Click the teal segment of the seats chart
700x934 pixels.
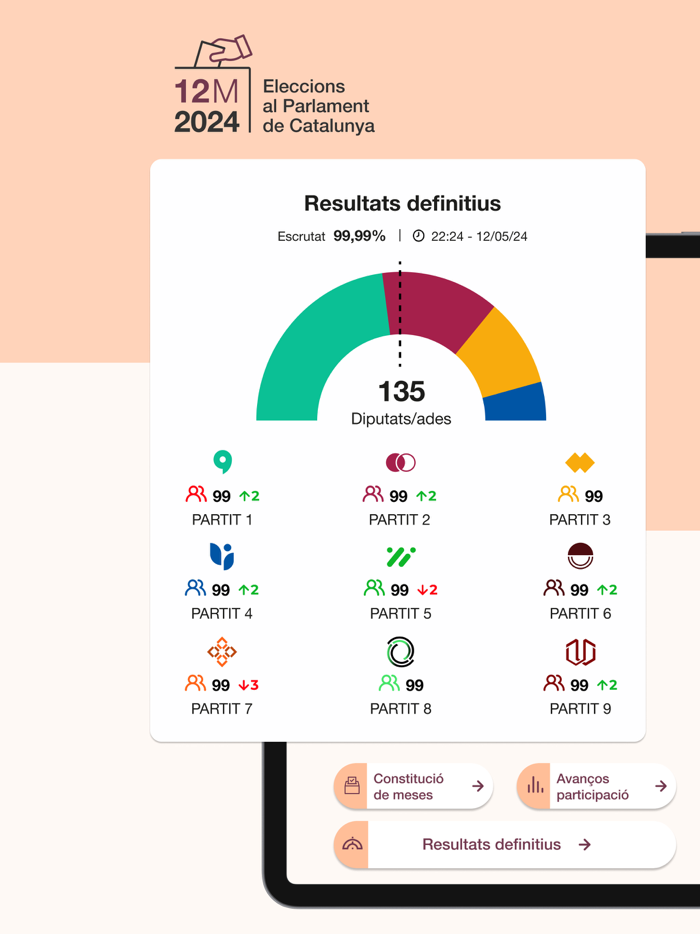click(300, 320)
